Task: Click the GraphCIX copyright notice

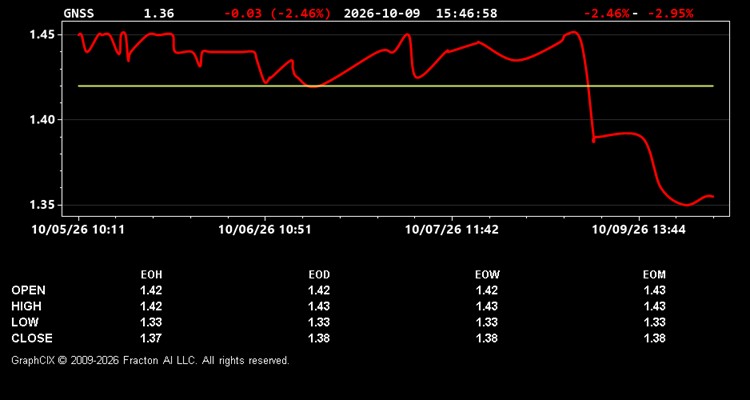Action: coord(151,360)
